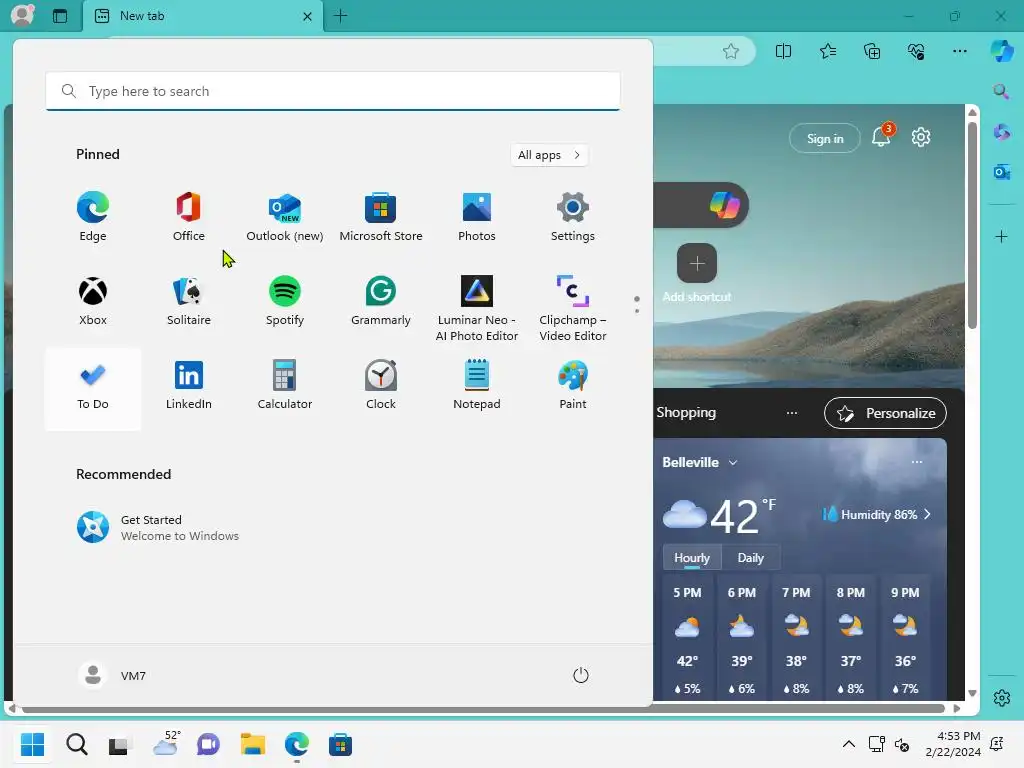
Task: Open Edge Settings and more menu
Action: 959,51
